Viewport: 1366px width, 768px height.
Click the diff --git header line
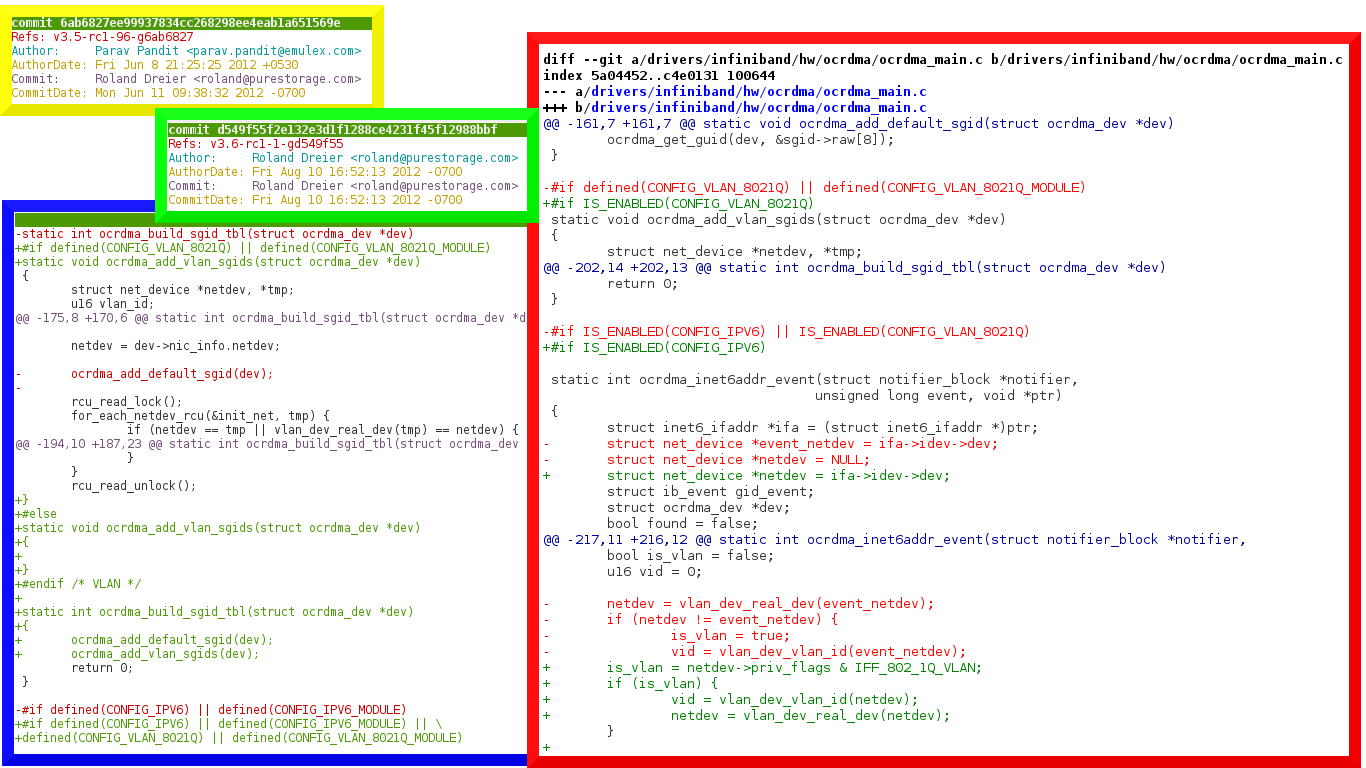pyautogui.click(x=942, y=60)
